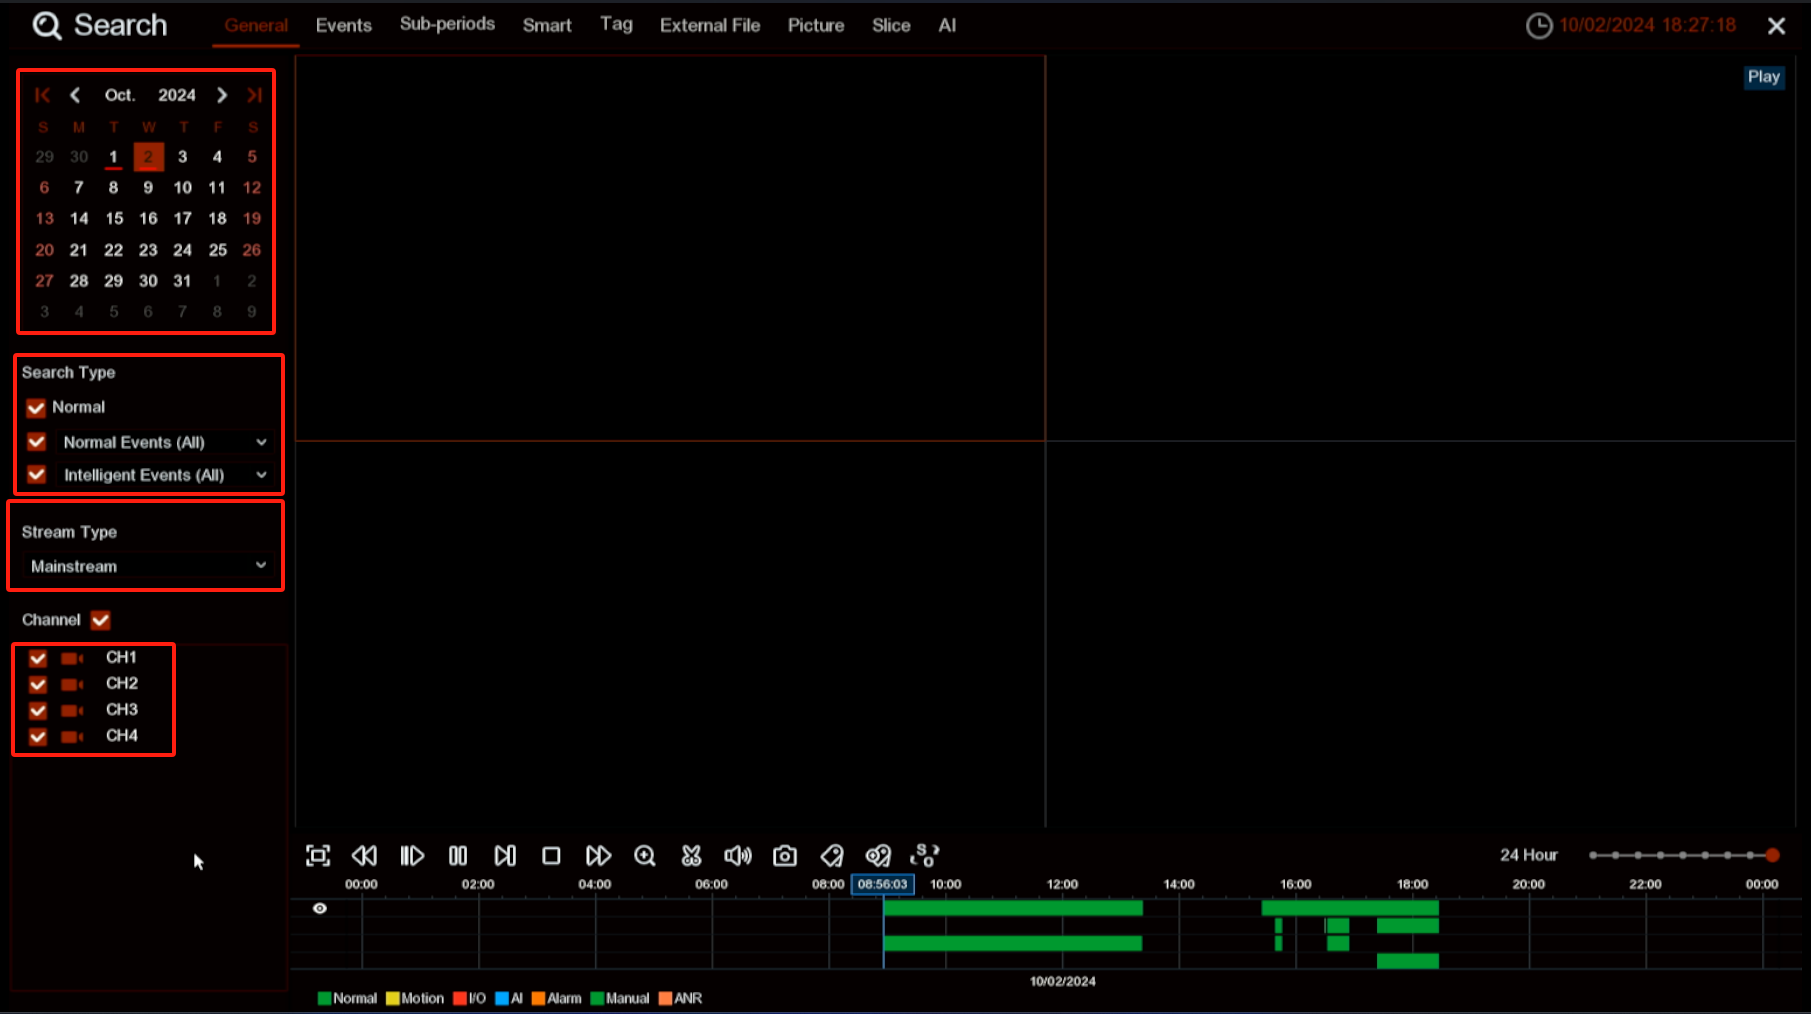Go to the previous month
Image resolution: width=1811 pixels, height=1014 pixels.
click(x=75, y=95)
